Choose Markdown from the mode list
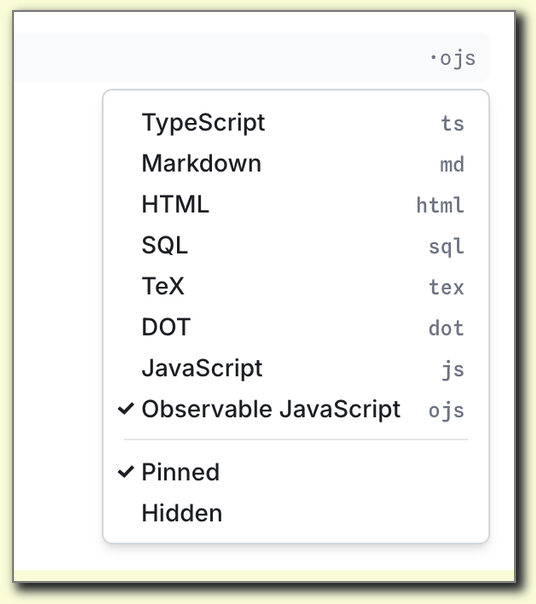This screenshot has height=604, width=536. click(296, 164)
